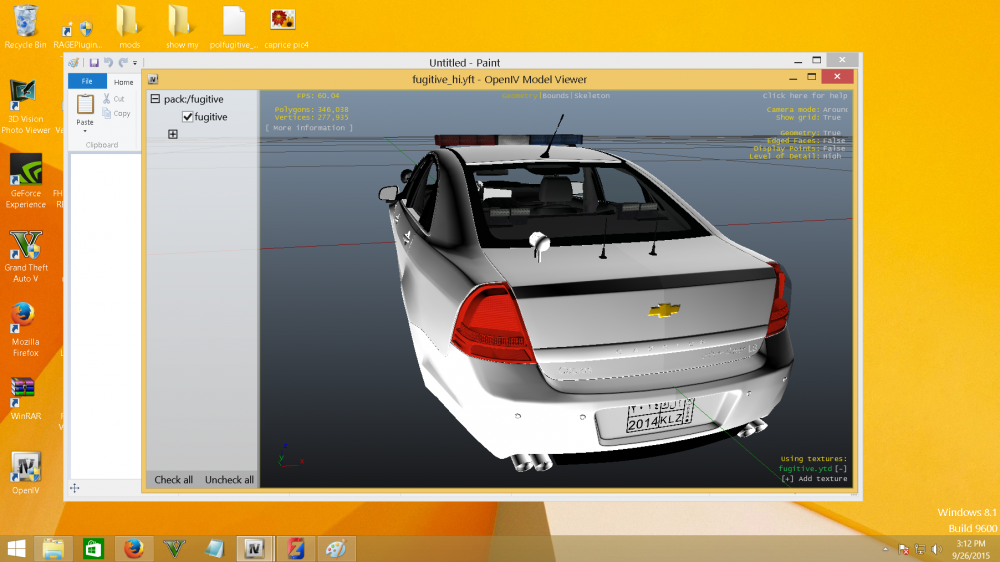Click Cut in Paint's Clipboard group

click(114, 99)
